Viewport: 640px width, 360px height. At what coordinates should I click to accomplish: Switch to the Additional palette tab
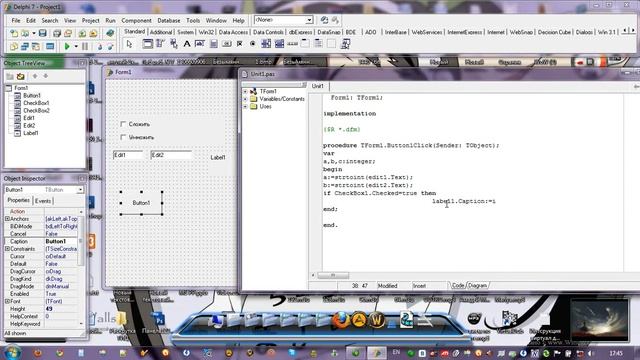(x=161, y=32)
